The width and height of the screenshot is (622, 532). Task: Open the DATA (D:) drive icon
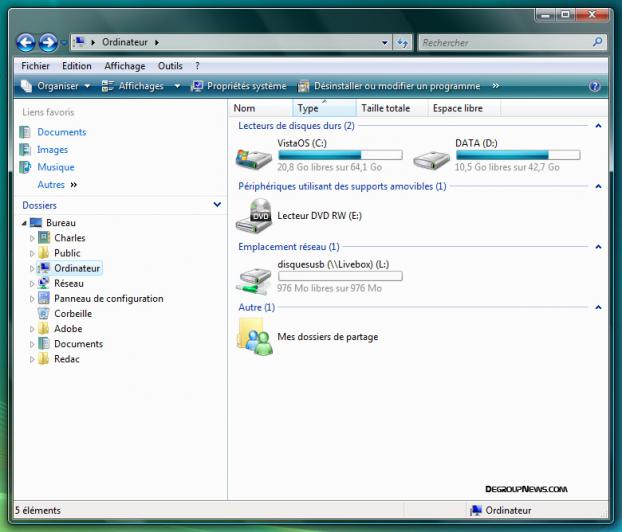432,156
